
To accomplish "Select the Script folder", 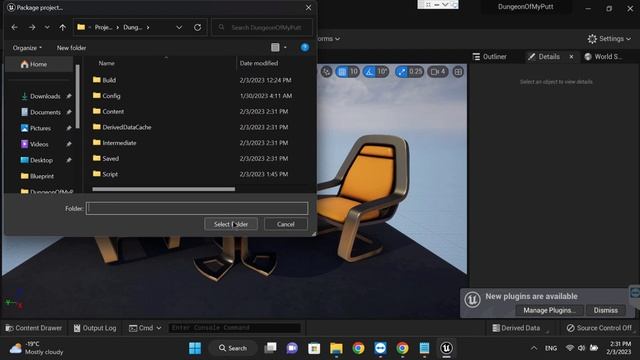I will click(110, 174).
